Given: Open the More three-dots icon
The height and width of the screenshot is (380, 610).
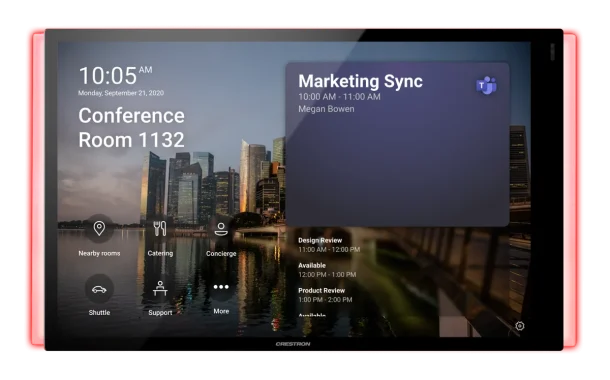Looking at the screenshot, I should click(x=221, y=287).
